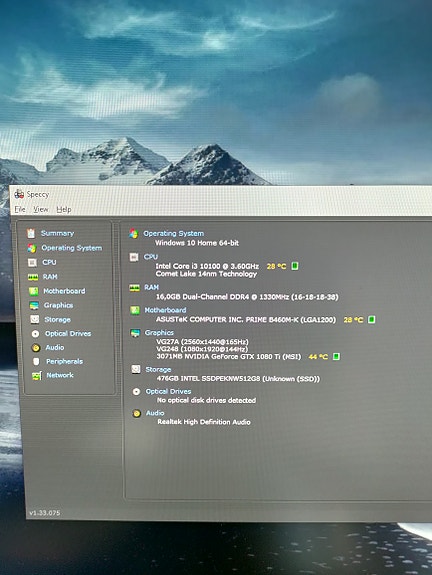This screenshot has height=575, width=432.
Task: Click the version number v1.33.075
Action: 44,513
